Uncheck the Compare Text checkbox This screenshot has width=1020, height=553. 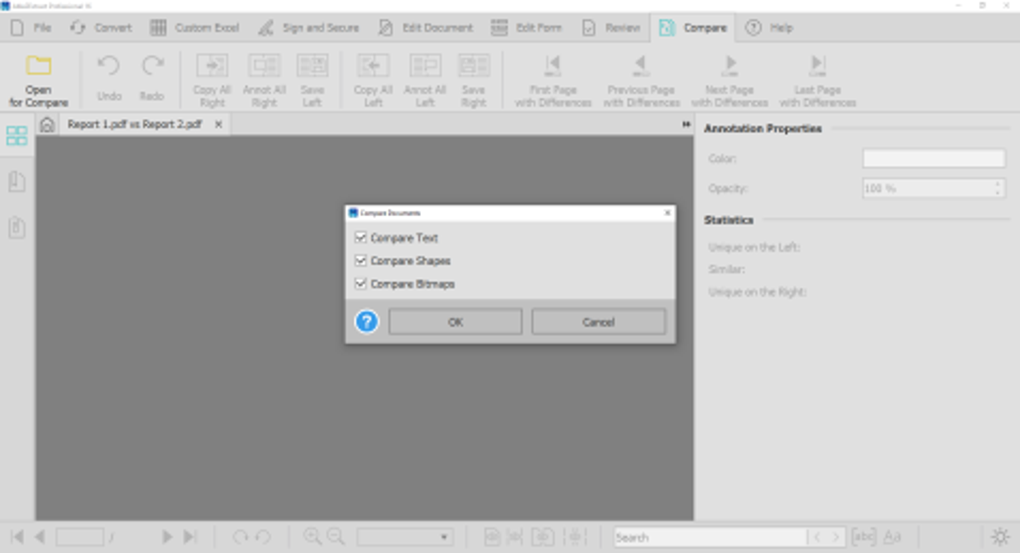pos(361,238)
